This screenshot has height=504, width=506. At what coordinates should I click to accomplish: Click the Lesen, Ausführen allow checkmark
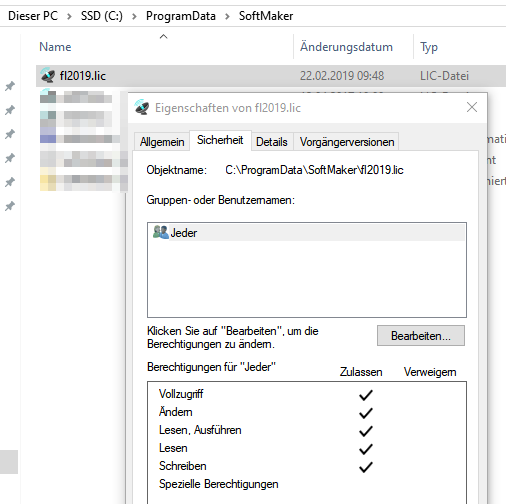pos(366,431)
